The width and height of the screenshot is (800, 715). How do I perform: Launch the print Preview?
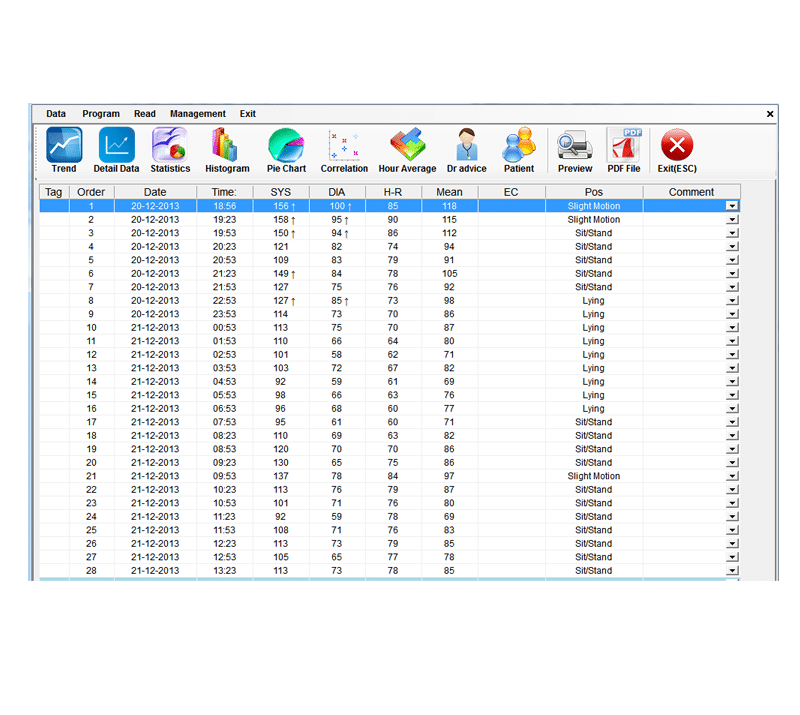point(575,150)
